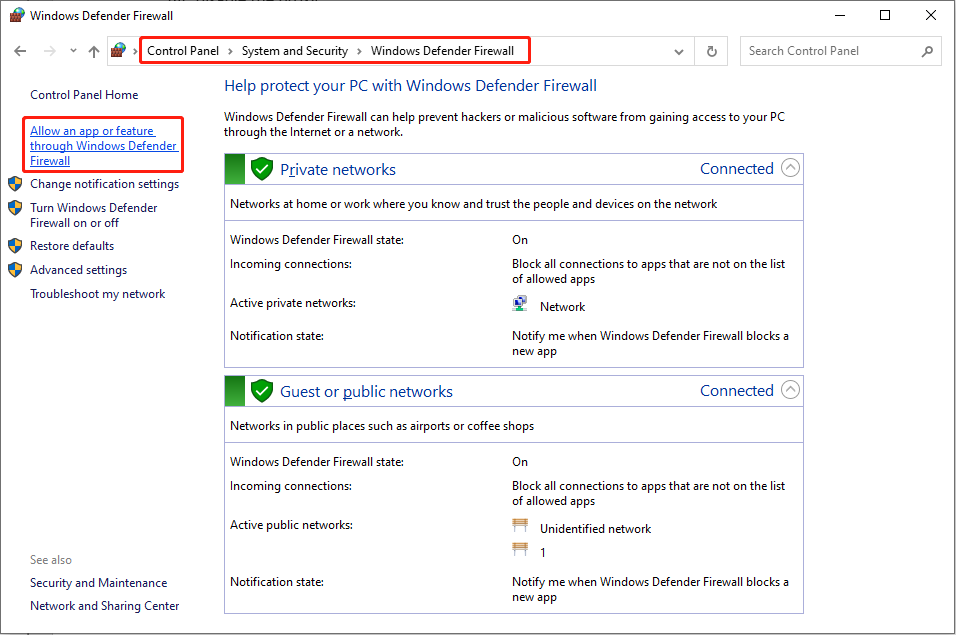Select Control Panel in breadcrumb

click(x=183, y=51)
